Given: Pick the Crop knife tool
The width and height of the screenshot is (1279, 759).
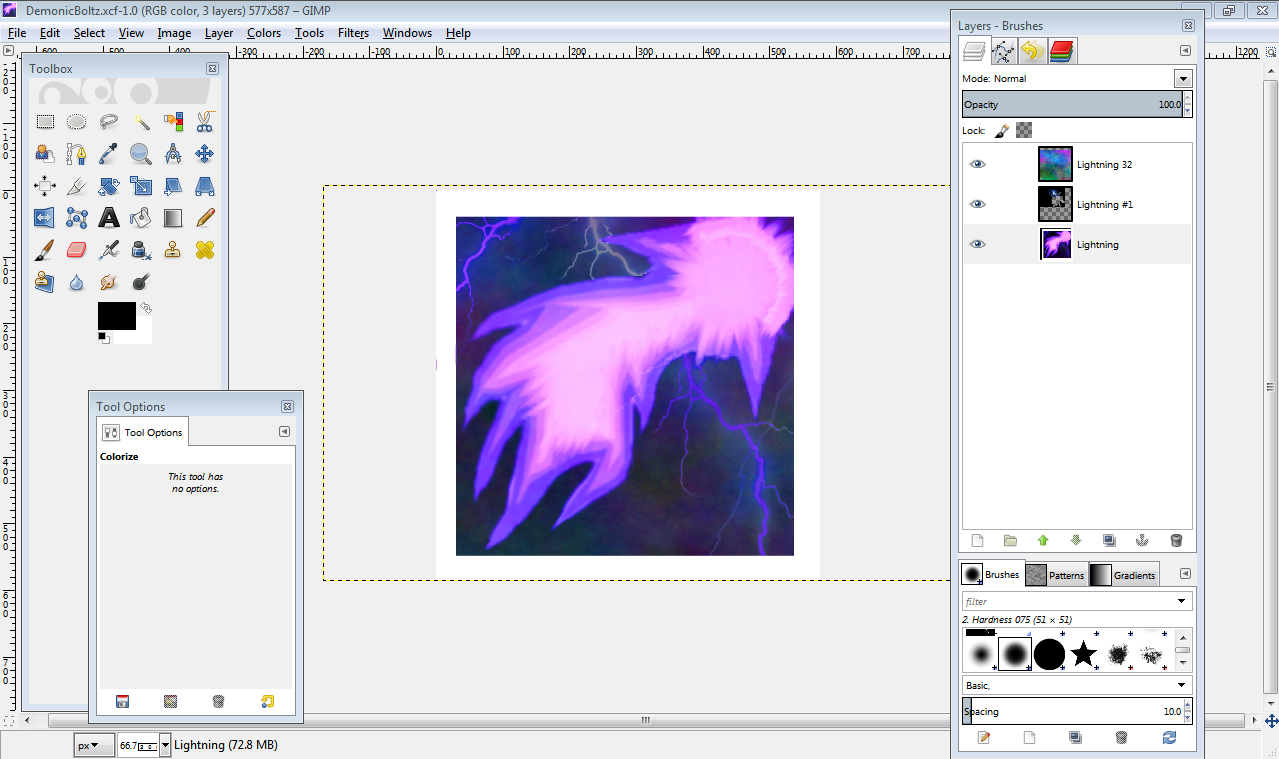Looking at the screenshot, I should [77, 186].
